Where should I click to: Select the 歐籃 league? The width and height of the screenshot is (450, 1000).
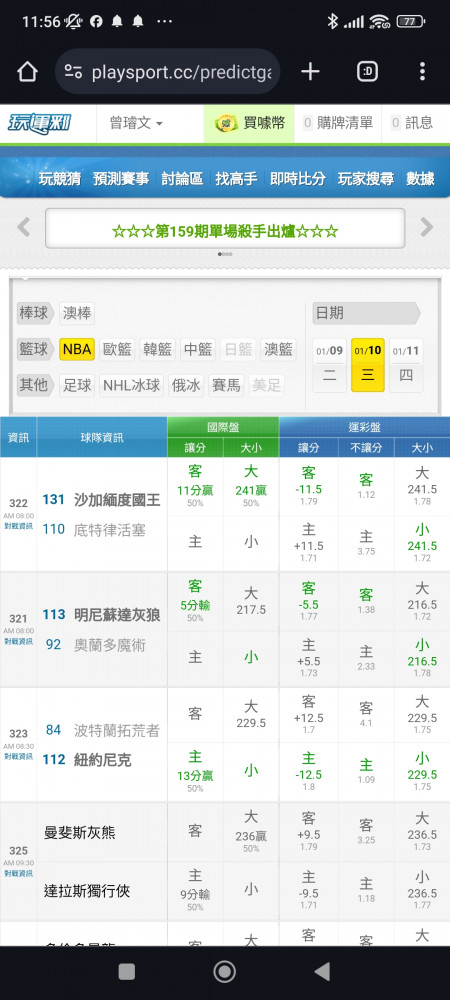[x=117, y=349]
